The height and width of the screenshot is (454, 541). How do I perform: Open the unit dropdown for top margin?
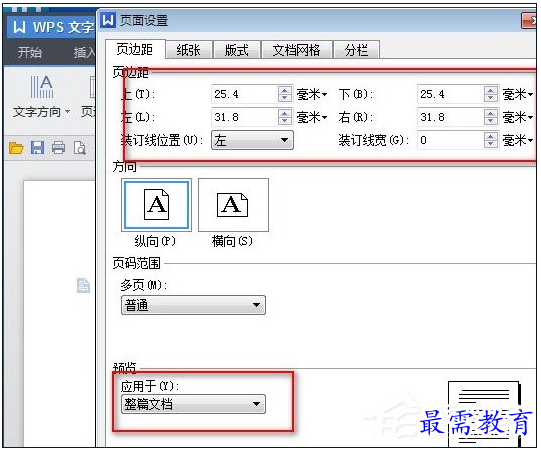point(312,94)
